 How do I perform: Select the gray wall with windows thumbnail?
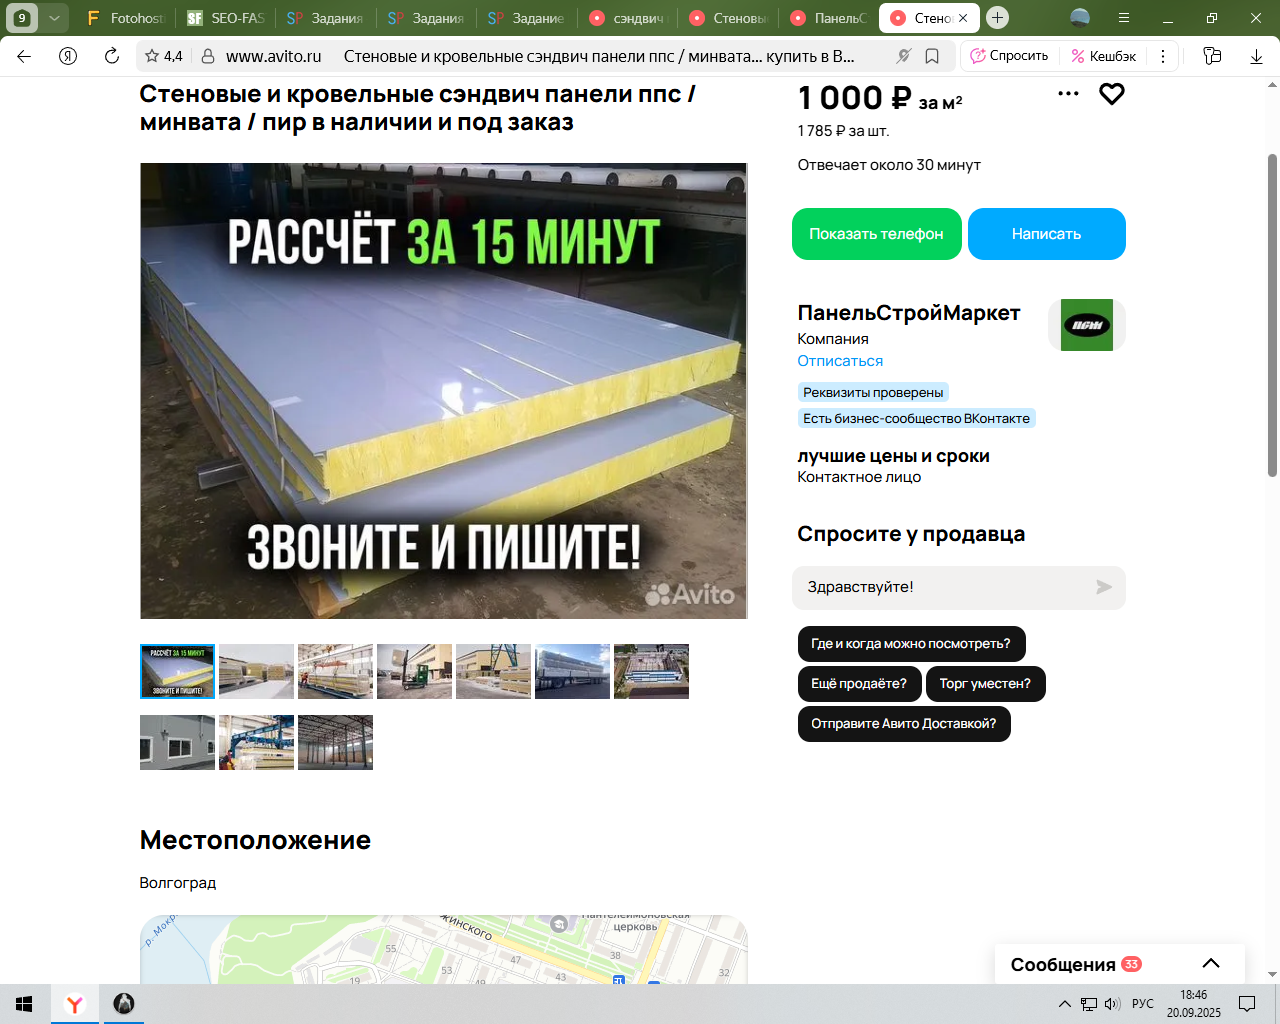click(177, 742)
